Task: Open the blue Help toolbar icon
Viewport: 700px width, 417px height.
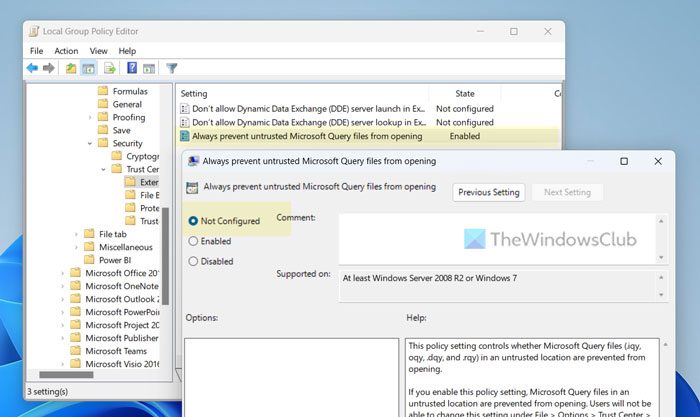Action: click(x=132, y=68)
